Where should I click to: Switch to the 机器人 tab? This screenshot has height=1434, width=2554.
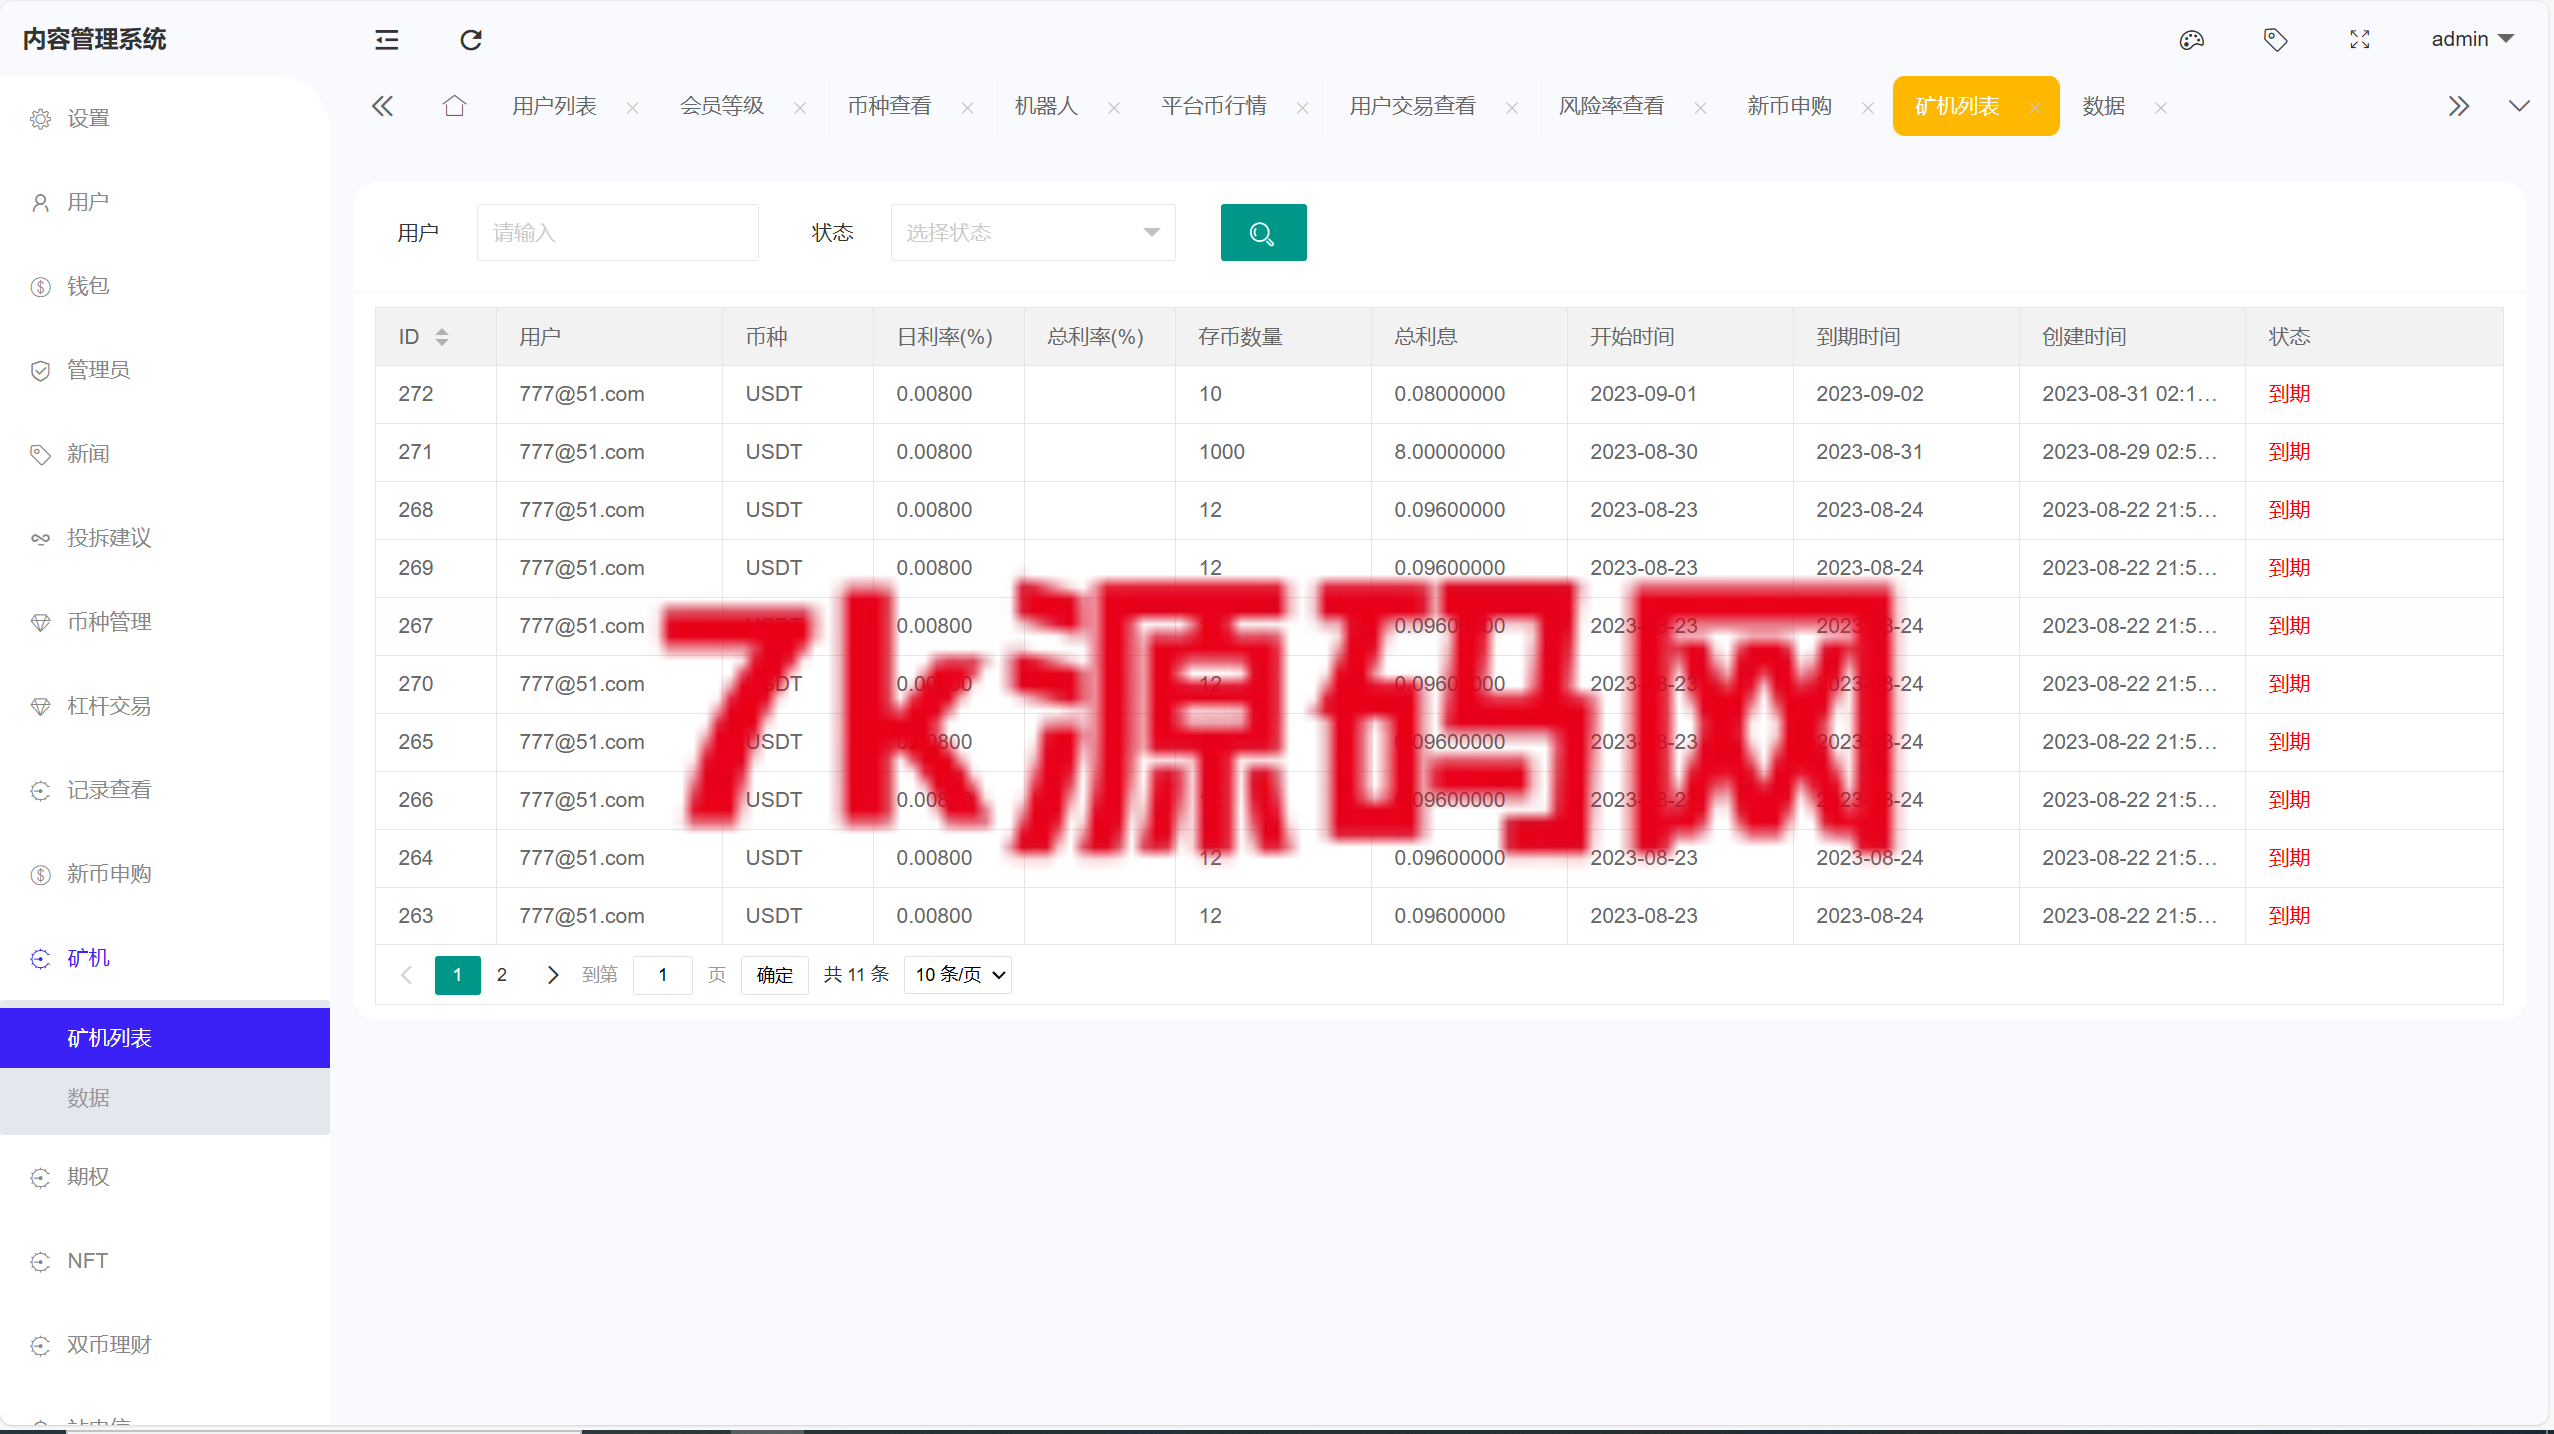tap(1046, 106)
